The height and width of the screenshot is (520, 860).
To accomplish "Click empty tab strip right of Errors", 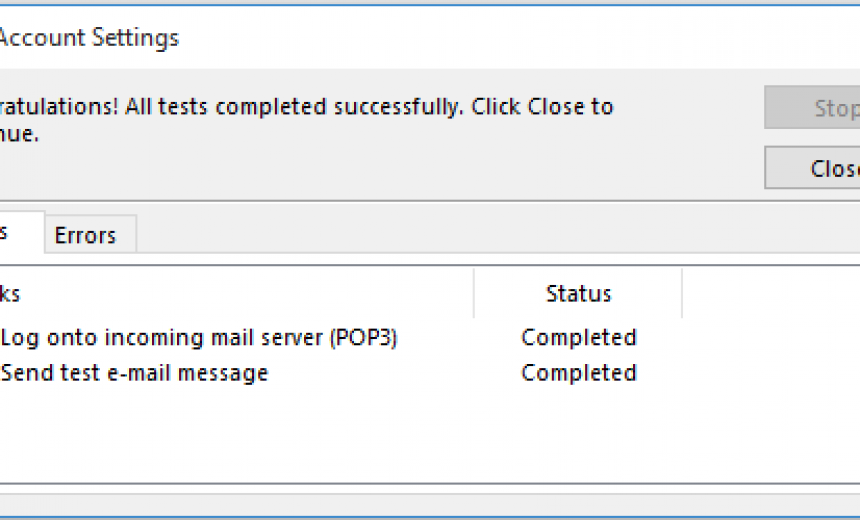I will click(x=498, y=235).
